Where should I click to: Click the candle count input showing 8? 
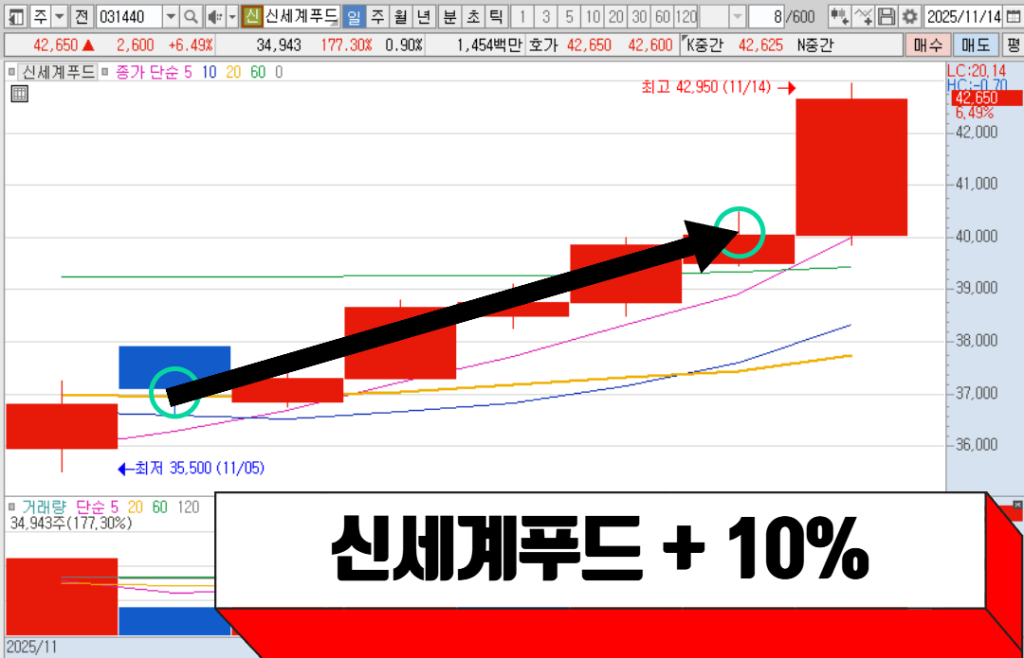tap(778, 17)
